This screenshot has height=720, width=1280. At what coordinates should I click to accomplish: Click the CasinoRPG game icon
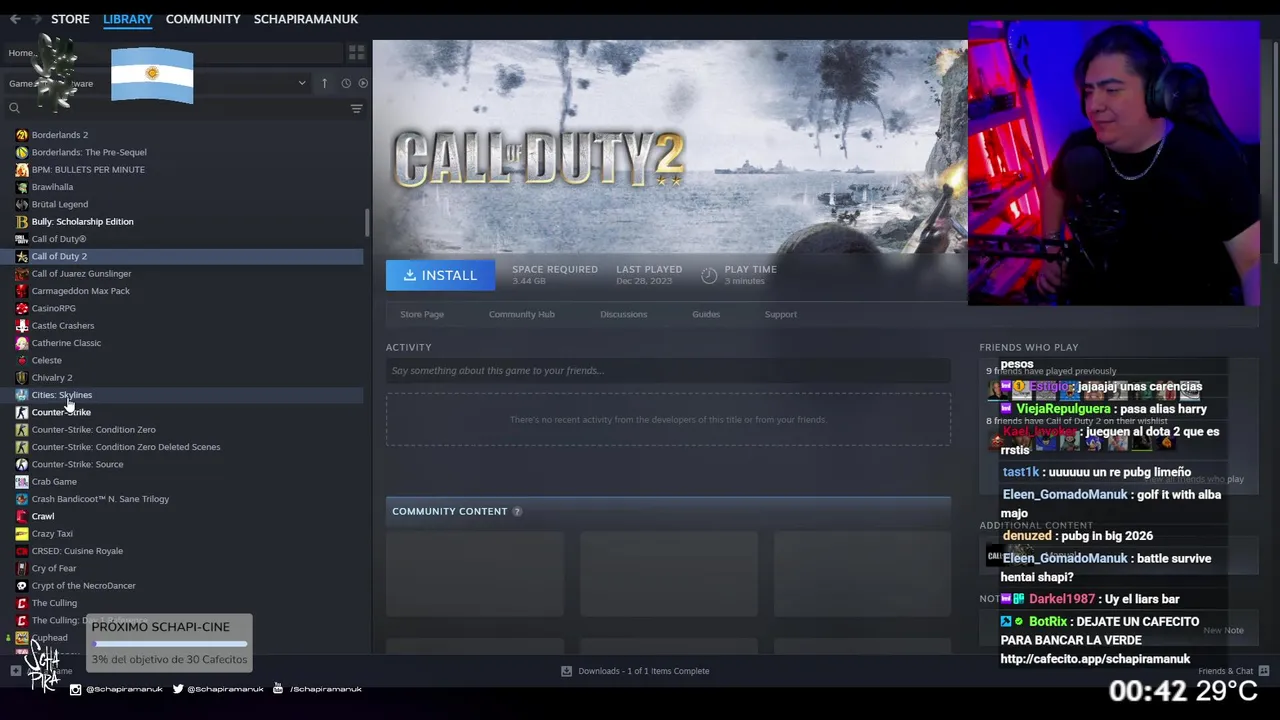coord(22,308)
